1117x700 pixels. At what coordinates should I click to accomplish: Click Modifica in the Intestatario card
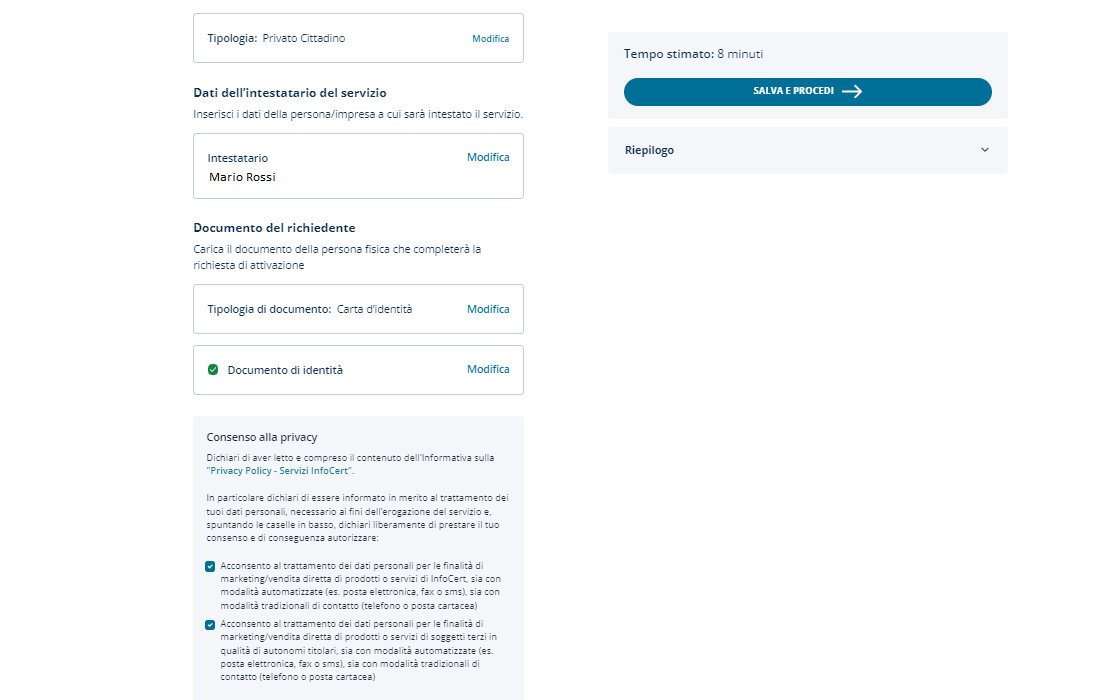(x=488, y=157)
